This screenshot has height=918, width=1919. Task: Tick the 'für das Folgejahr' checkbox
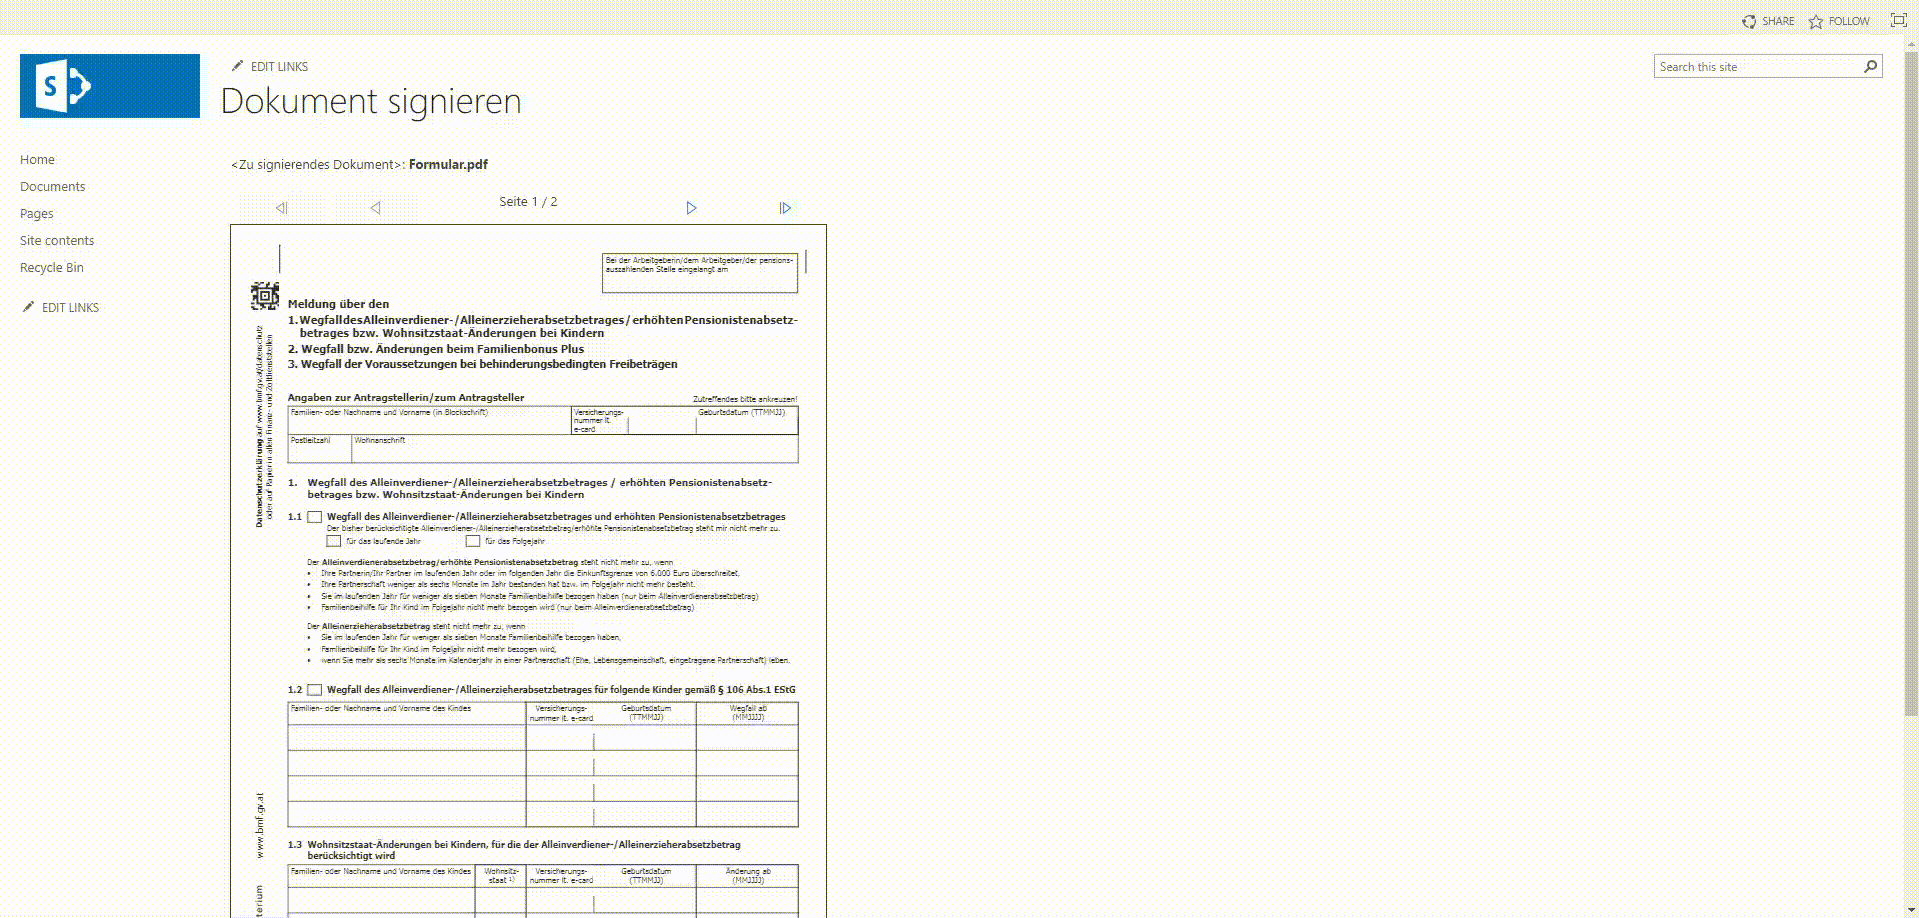pyautogui.click(x=472, y=540)
